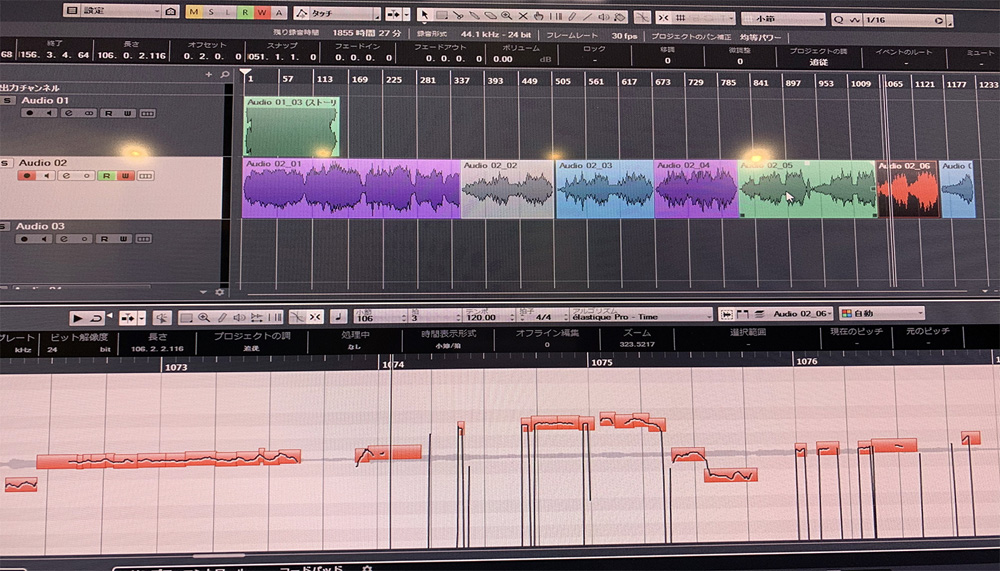Click the Audio 02_01 purple audio event
1000x571 pixels.
[350, 190]
